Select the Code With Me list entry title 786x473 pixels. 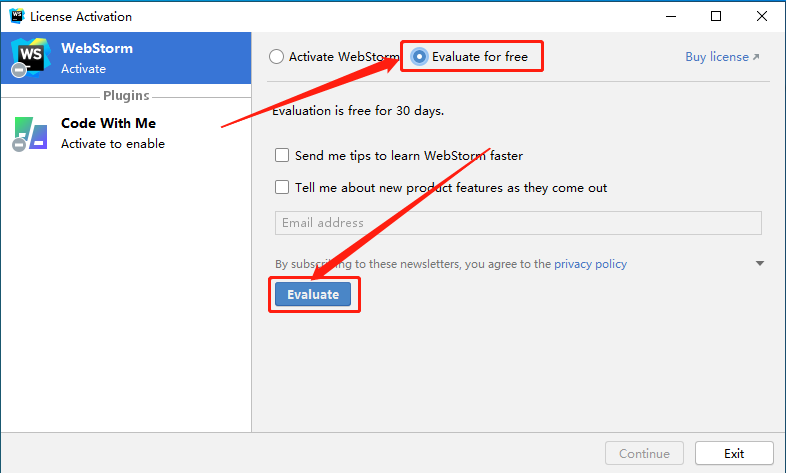coord(108,123)
